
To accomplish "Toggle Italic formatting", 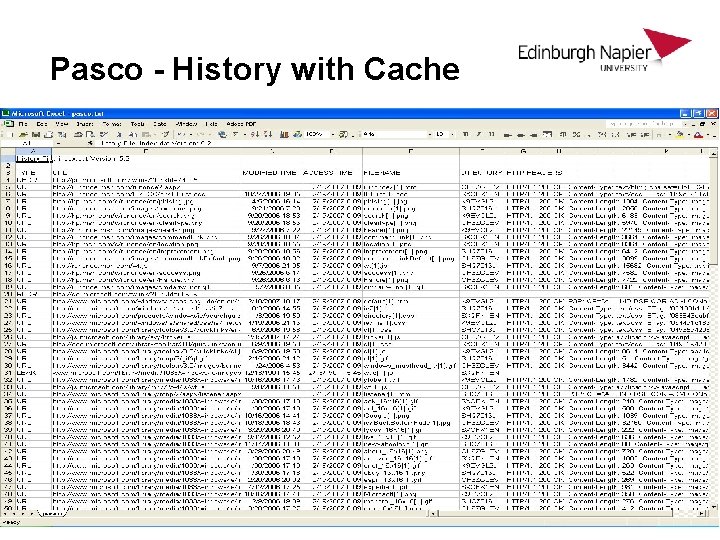I will (478, 135).
